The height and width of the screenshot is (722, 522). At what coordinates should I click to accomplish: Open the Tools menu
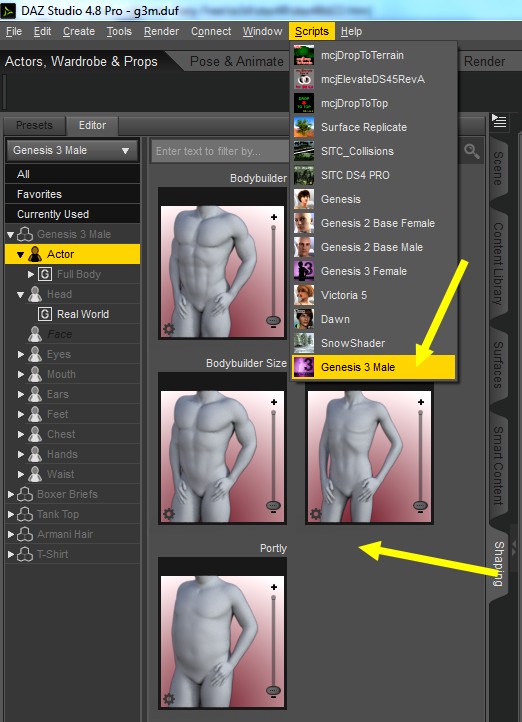pos(119,31)
